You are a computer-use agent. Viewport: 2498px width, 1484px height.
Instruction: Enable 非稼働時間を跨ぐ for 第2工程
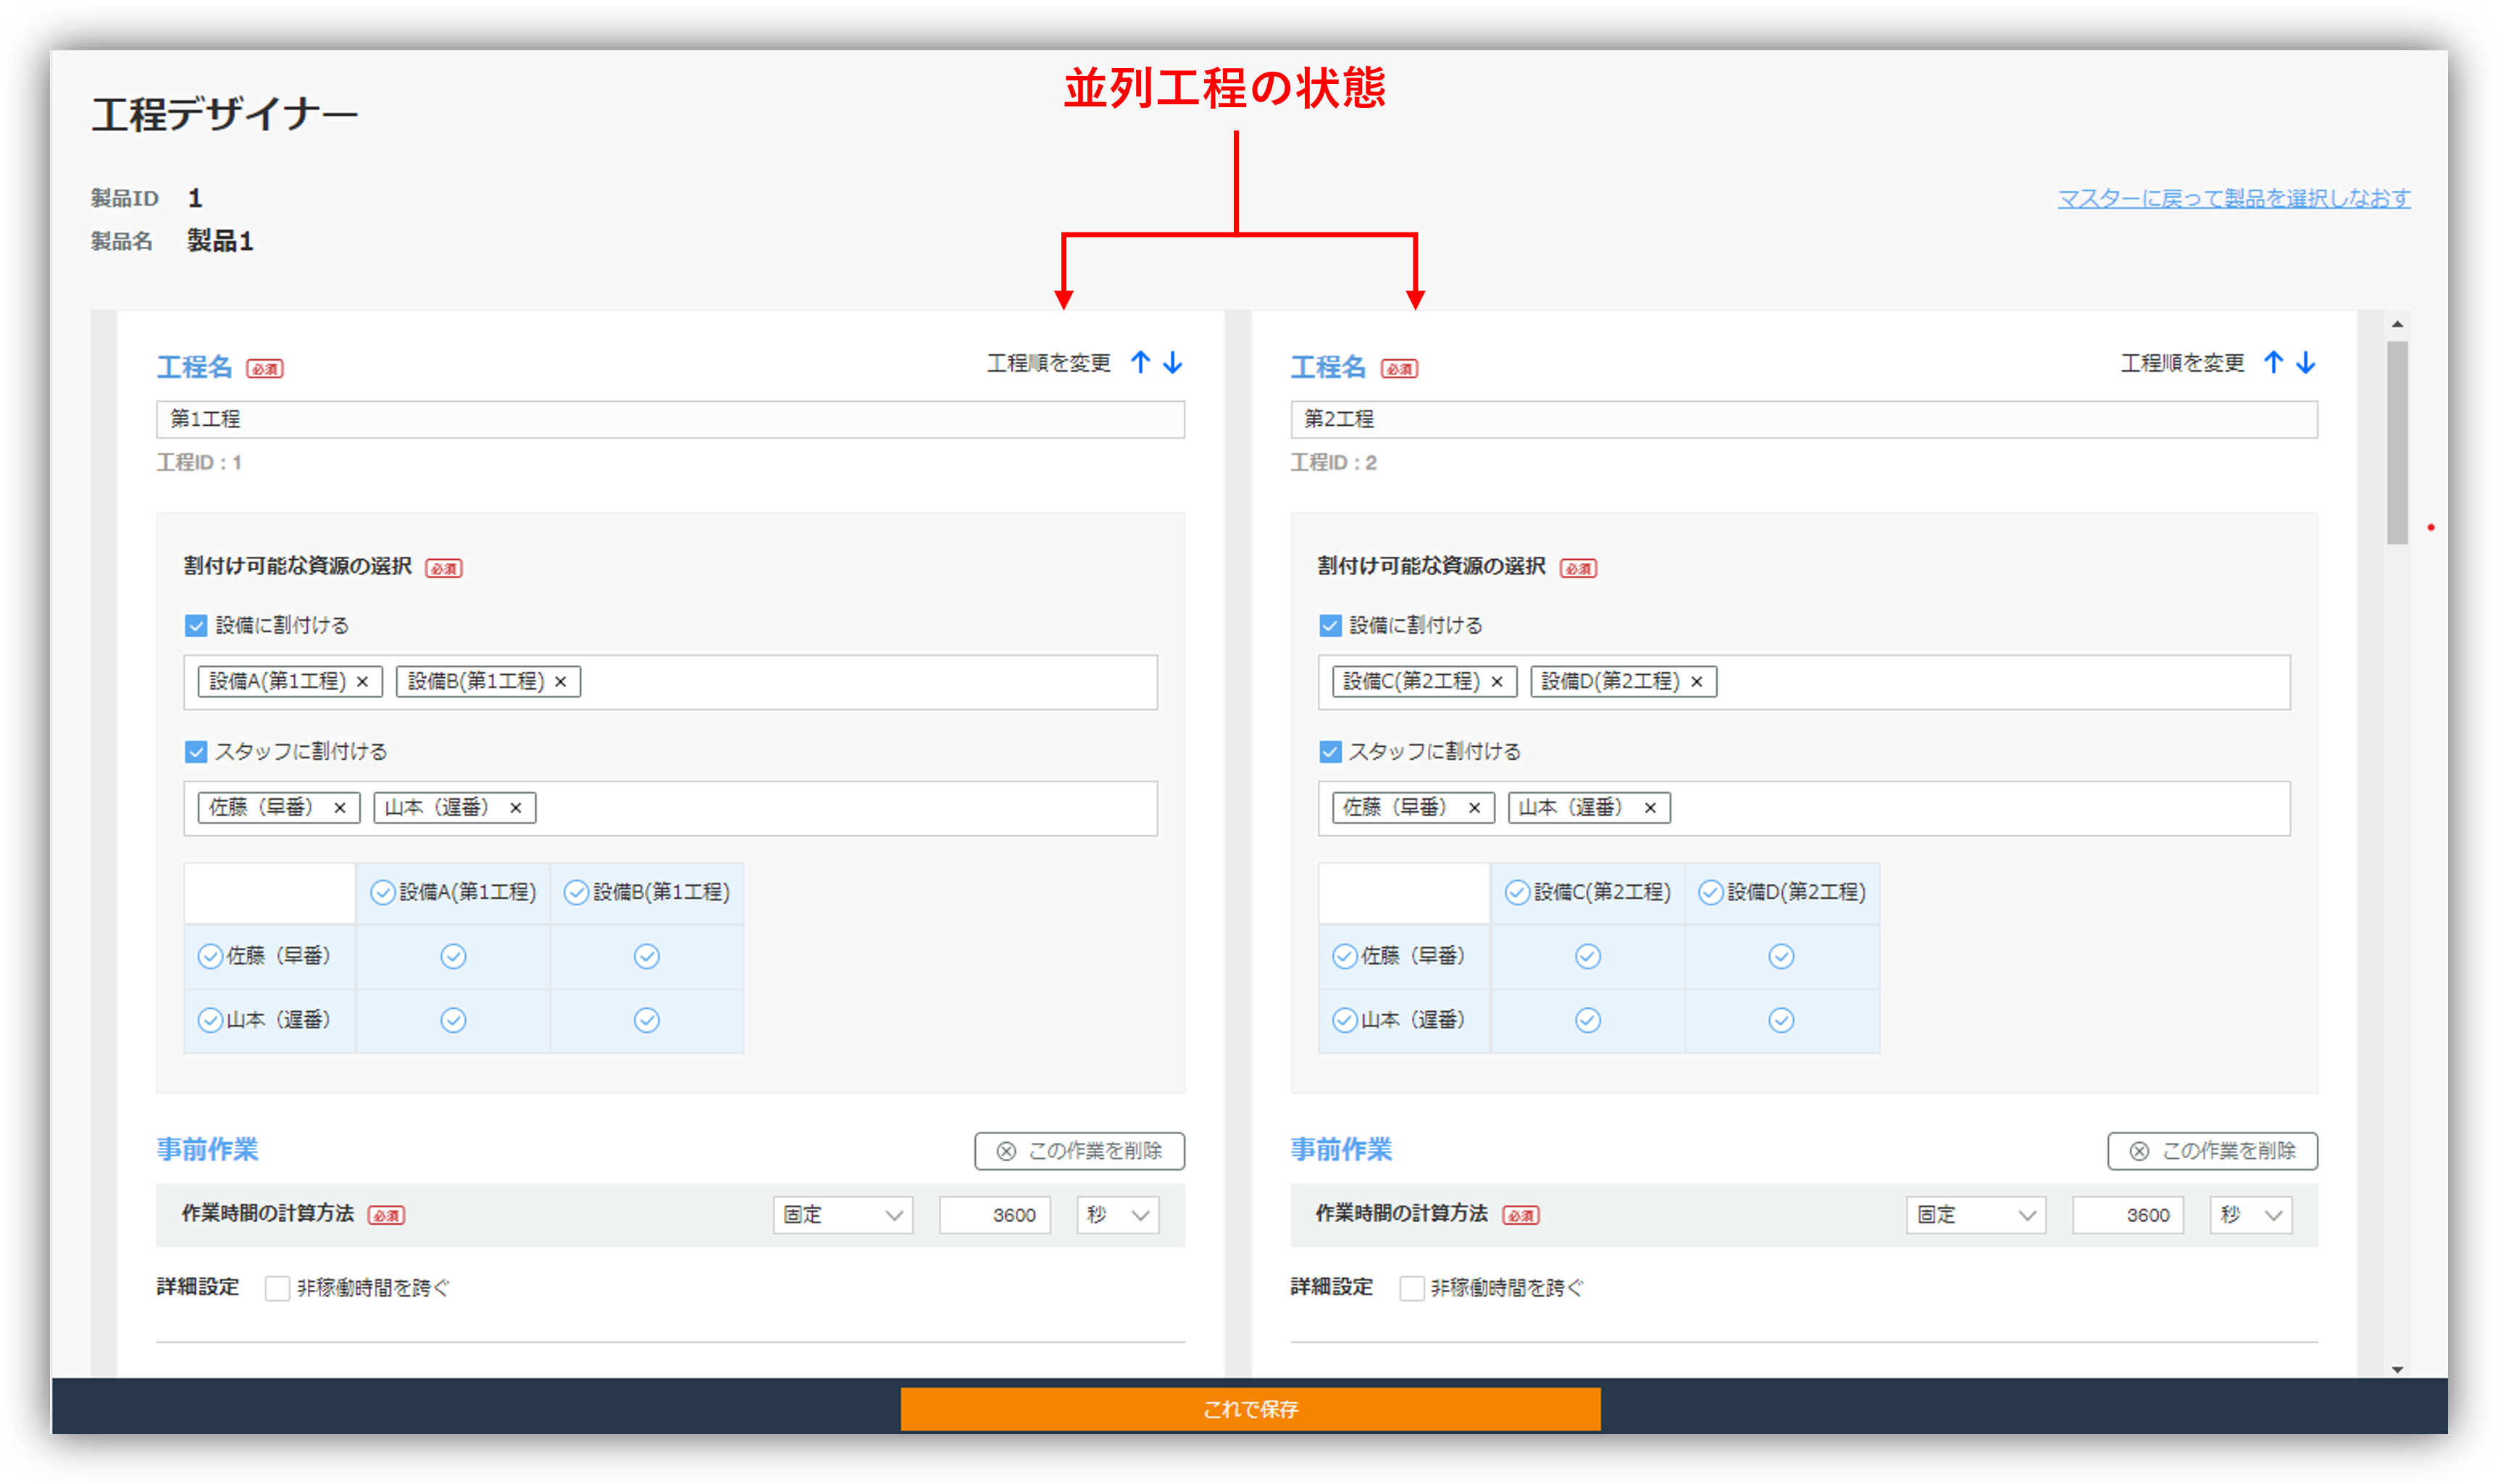1411,1288
